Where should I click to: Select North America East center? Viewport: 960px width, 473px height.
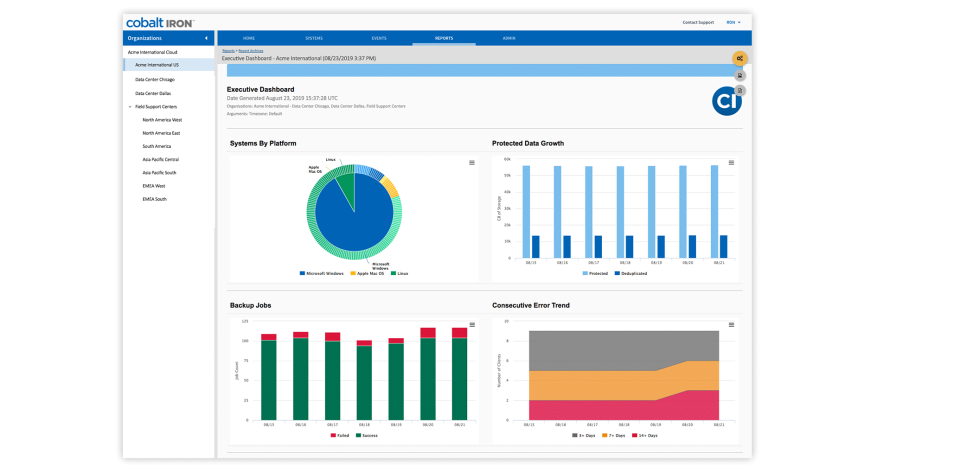(x=161, y=133)
